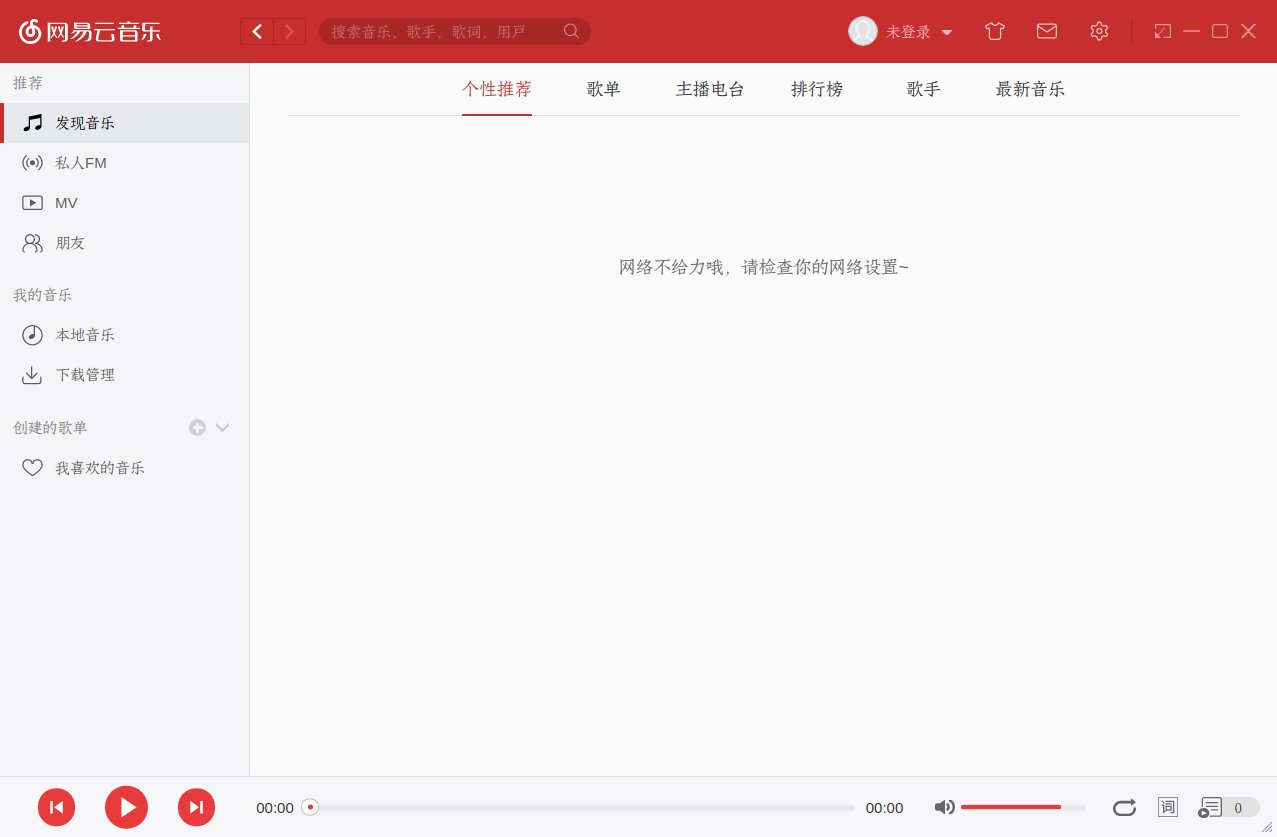This screenshot has width=1277, height=837.
Task: Open 下载管理 in the sidebar
Action: coord(125,375)
